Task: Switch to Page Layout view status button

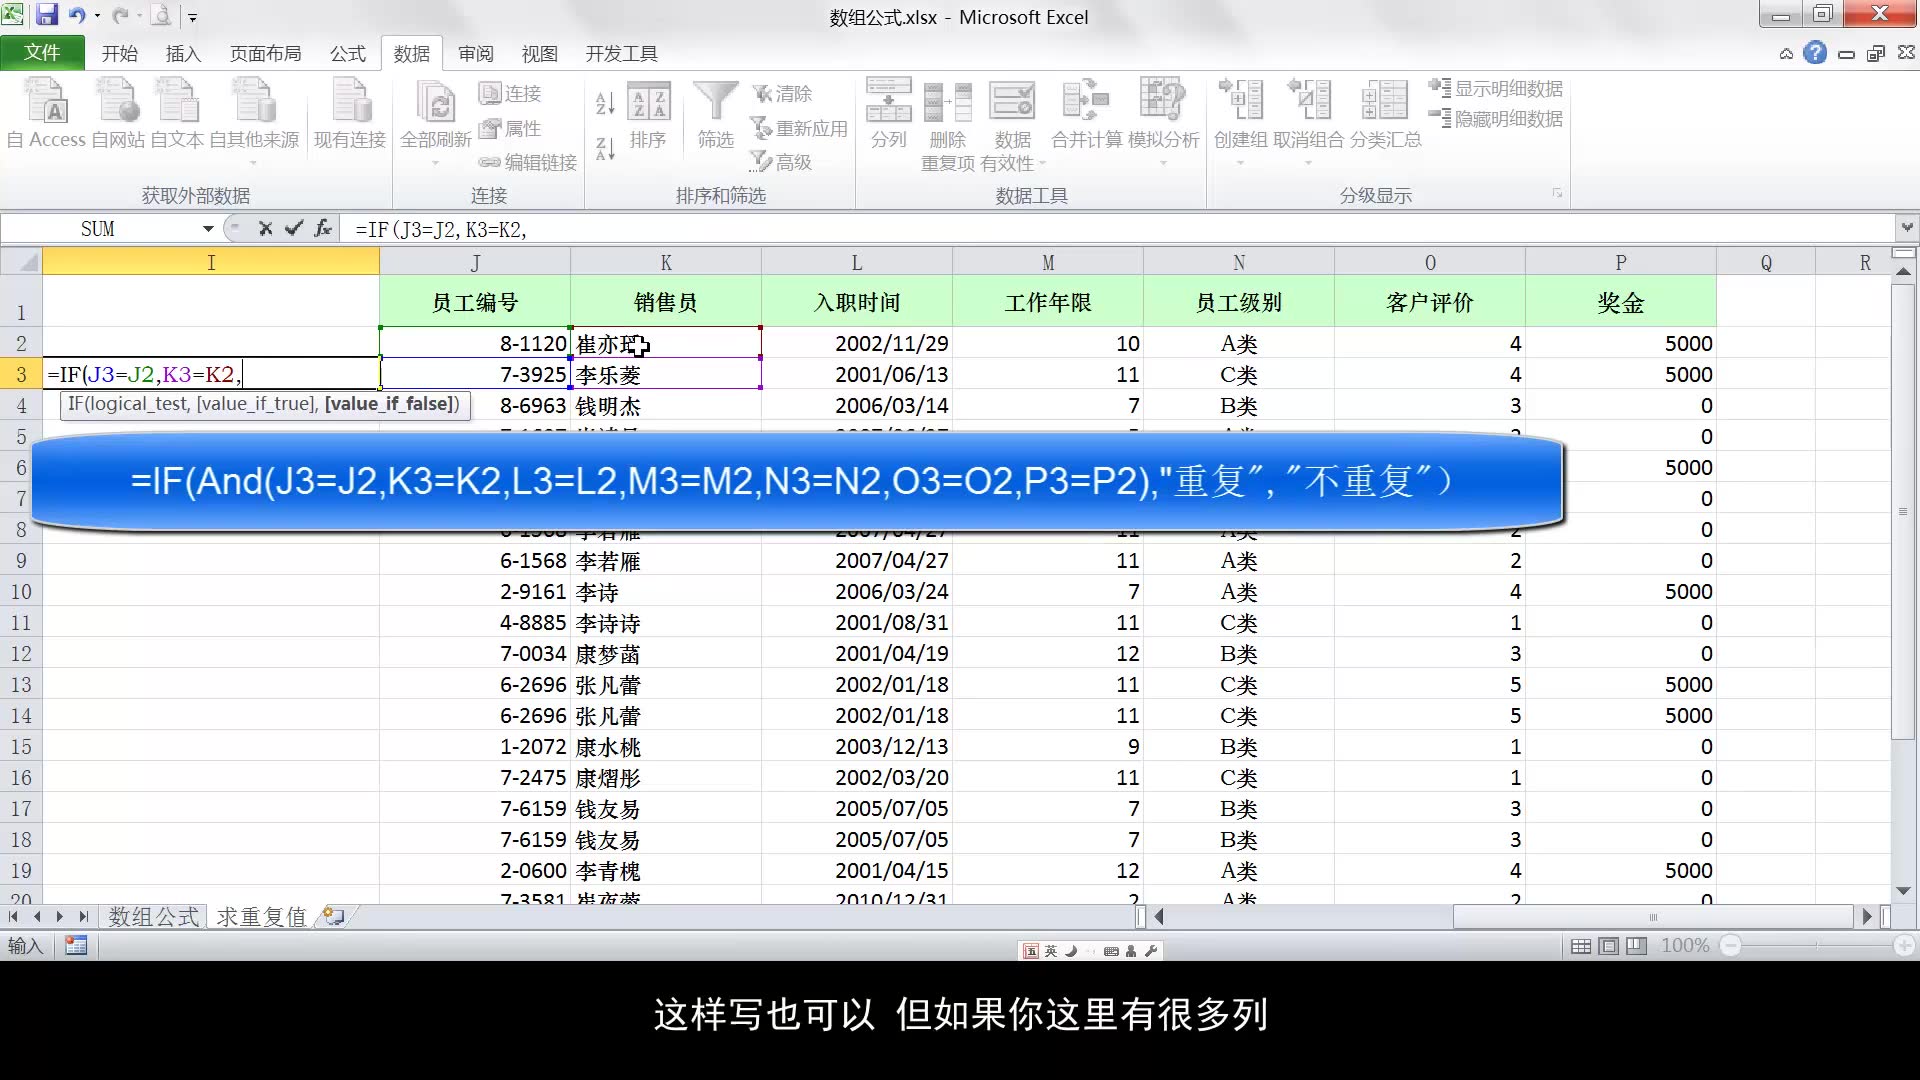Action: pyautogui.click(x=1608, y=946)
